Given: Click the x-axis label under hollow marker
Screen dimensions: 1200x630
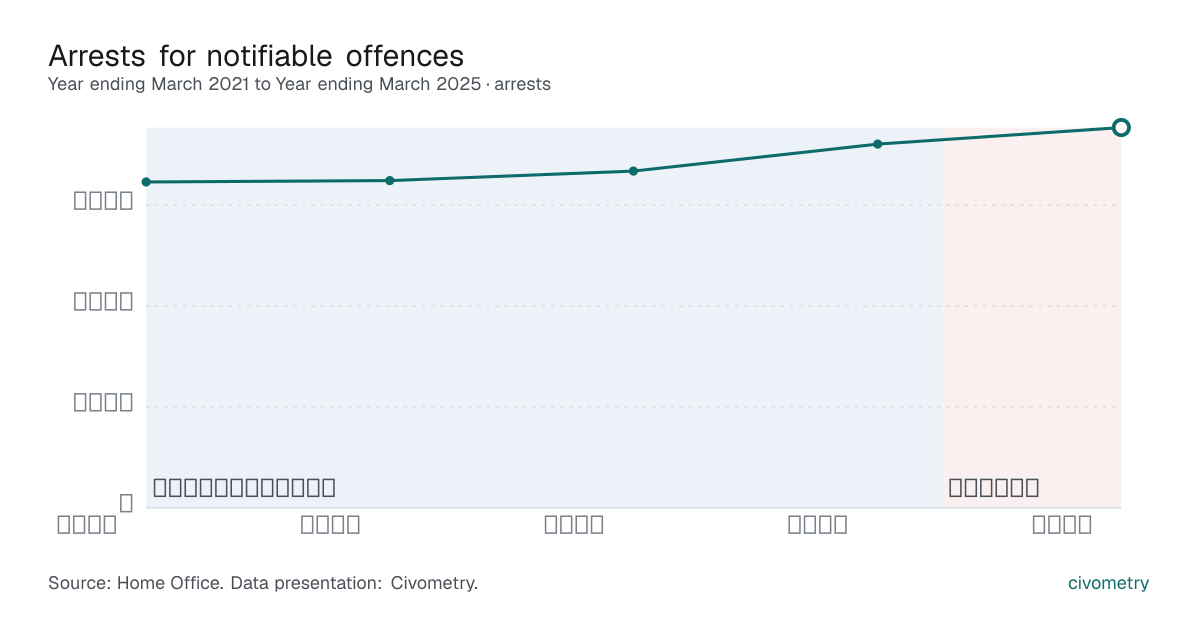Looking at the screenshot, I should coord(1061,524).
